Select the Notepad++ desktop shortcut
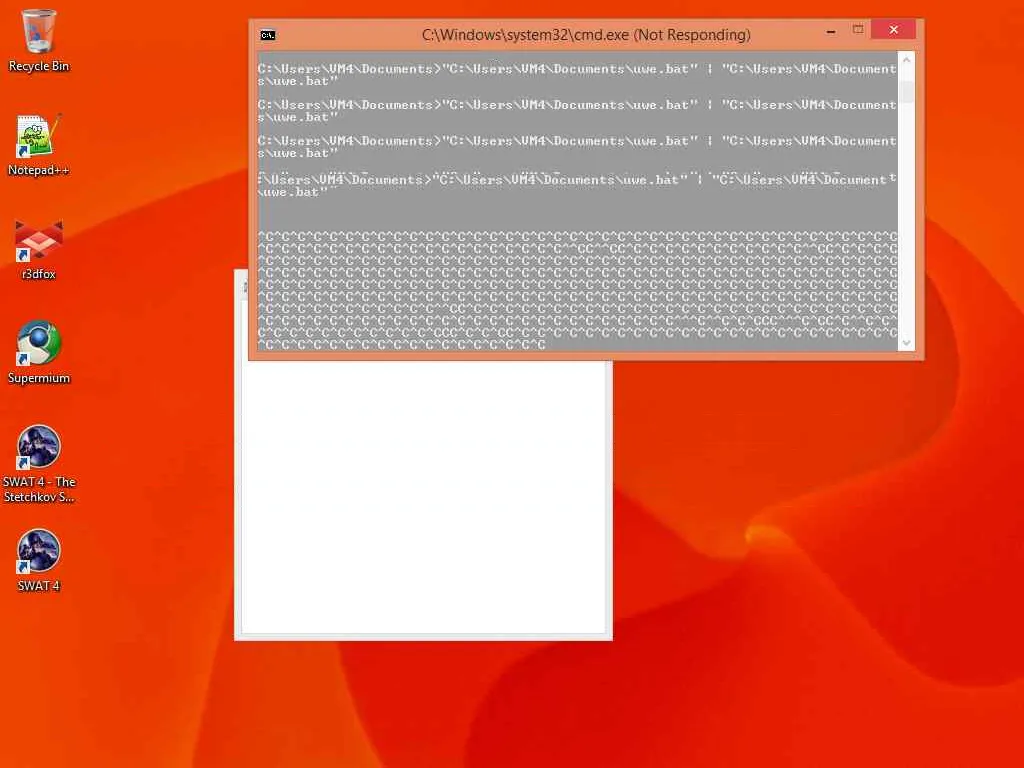 [x=39, y=145]
